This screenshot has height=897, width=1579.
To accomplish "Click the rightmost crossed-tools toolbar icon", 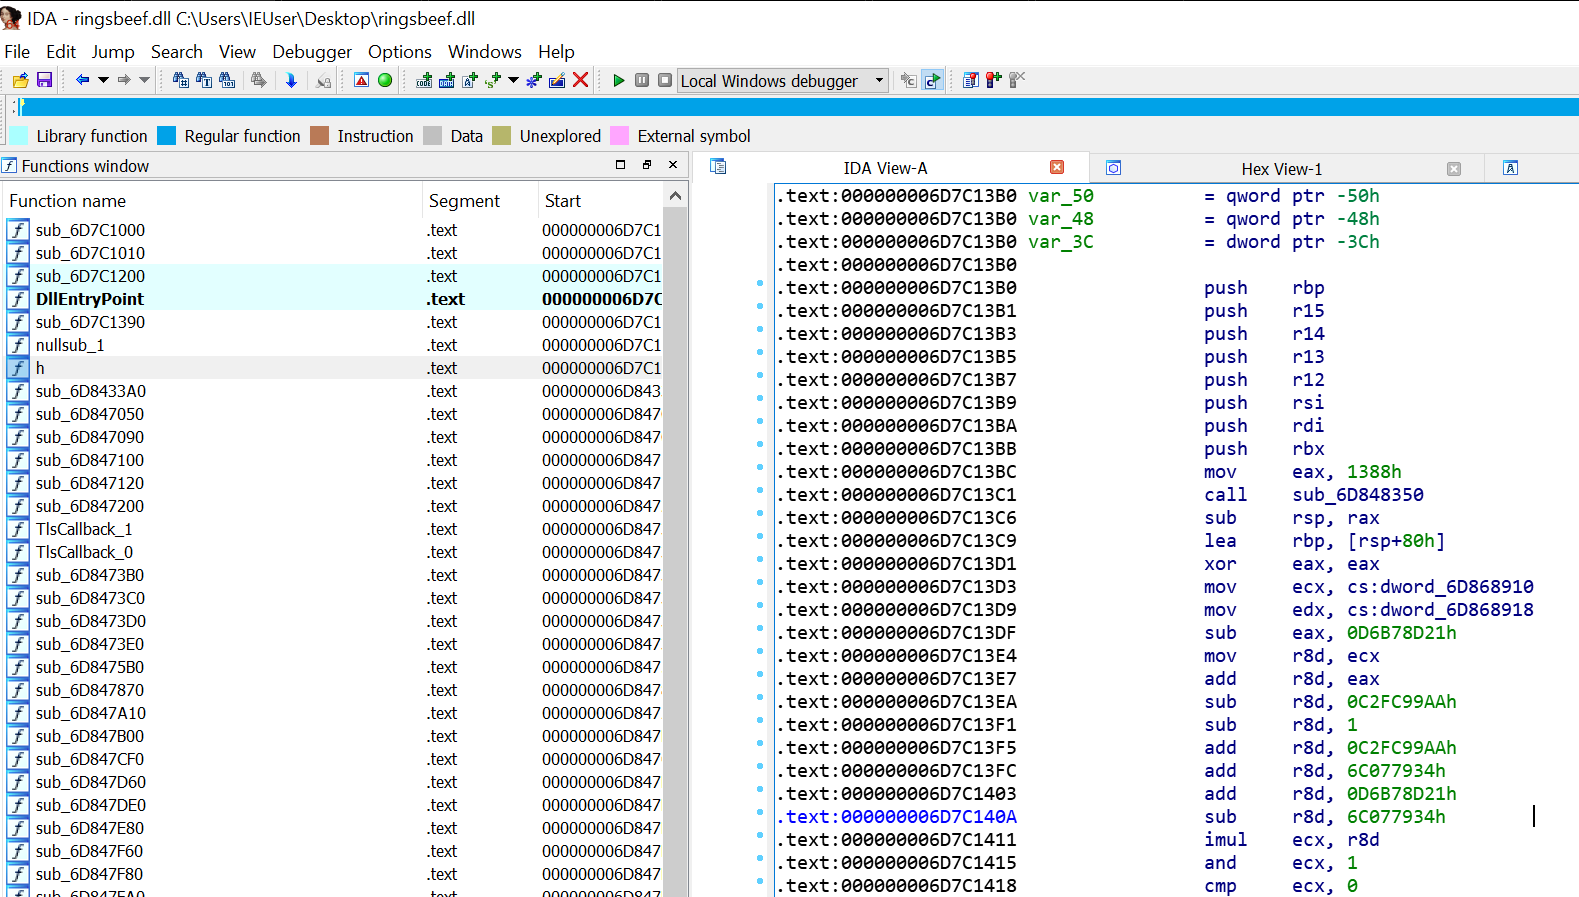I will 1017,80.
